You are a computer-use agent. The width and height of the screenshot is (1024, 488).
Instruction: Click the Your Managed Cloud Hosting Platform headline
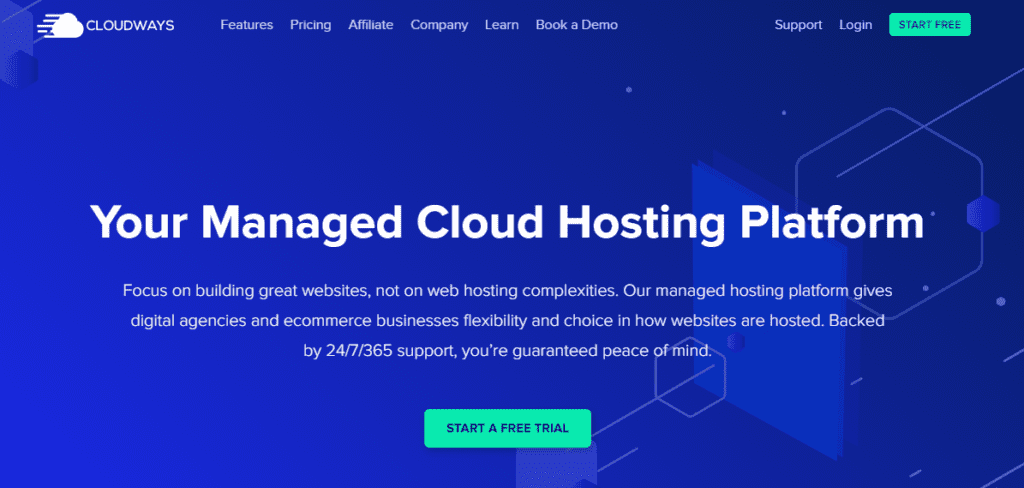(x=507, y=223)
